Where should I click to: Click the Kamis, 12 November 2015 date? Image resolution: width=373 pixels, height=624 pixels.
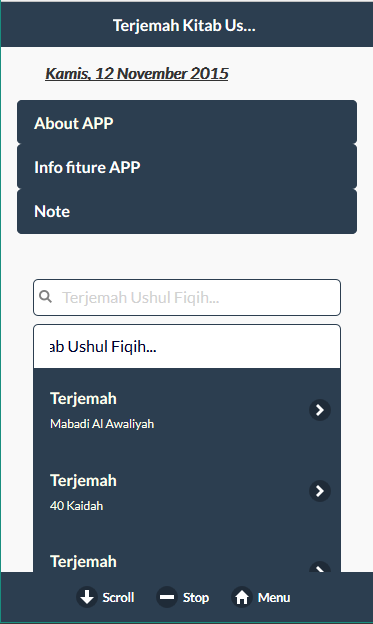pos(137,74)
